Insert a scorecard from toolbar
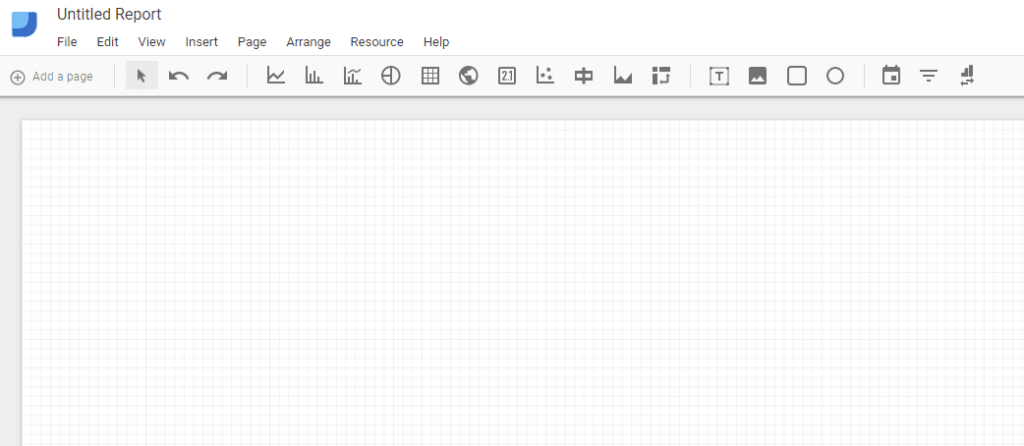Image resolution: width=1024 pixels, height=446 pixels. point(507,76)
